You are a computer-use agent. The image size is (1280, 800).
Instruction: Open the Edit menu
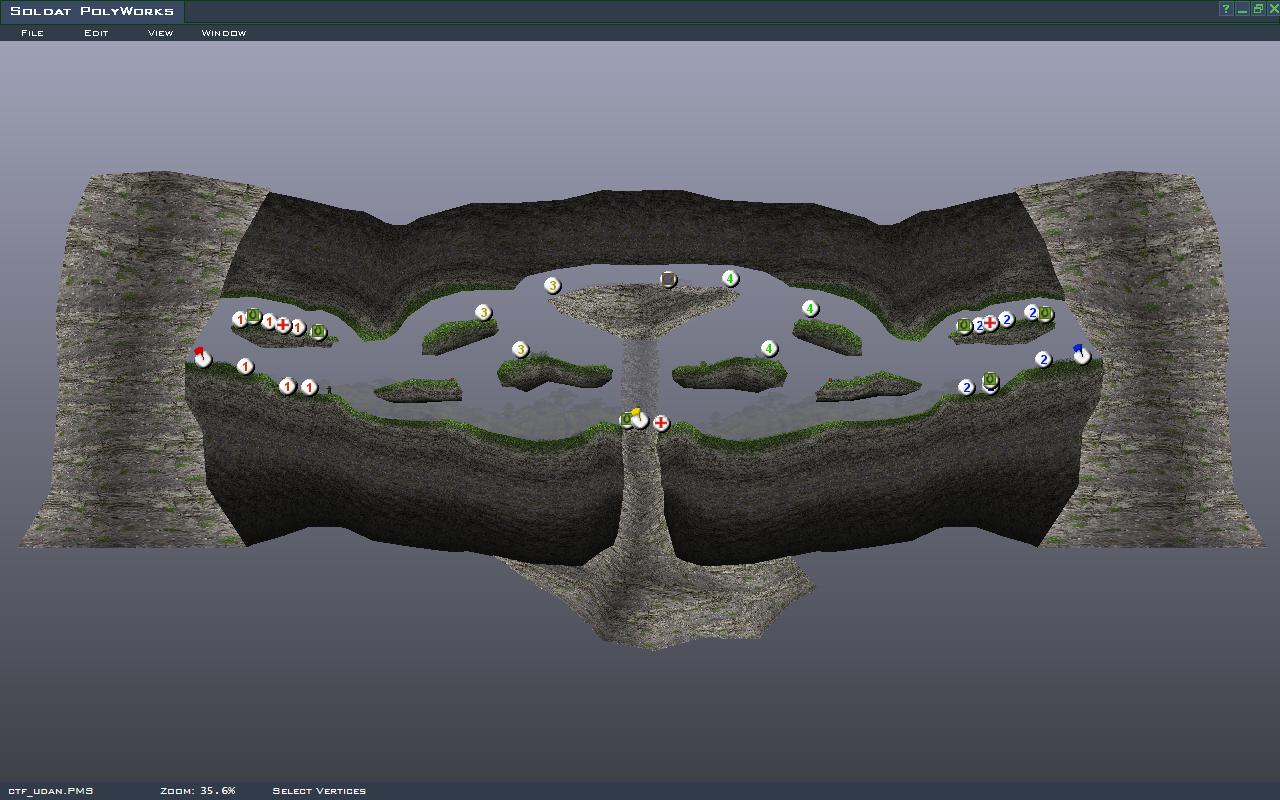pos(96,33)
